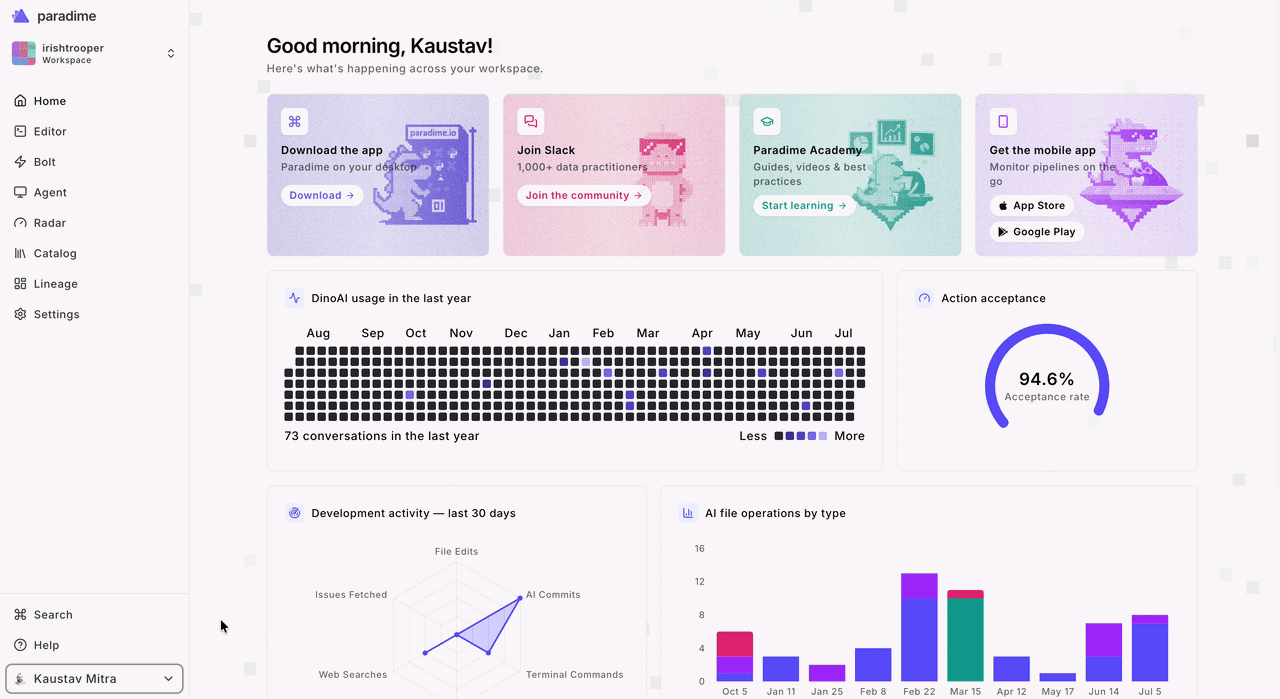Click the Paradime logo icon
The image size is (1280, 699).
pos(20,16)
